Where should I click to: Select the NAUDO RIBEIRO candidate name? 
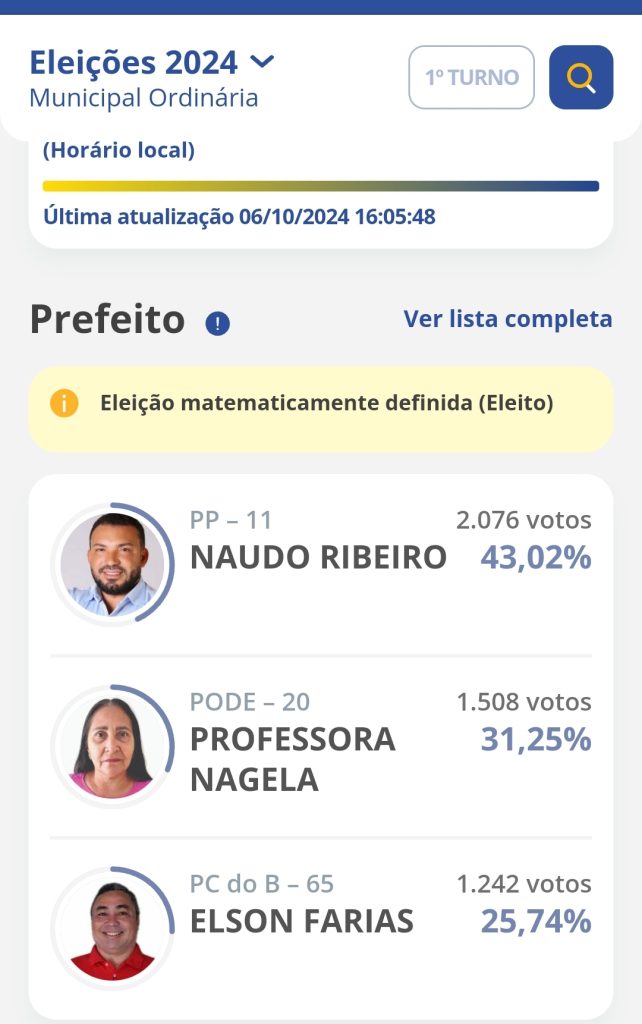click(x=318, y=558)
